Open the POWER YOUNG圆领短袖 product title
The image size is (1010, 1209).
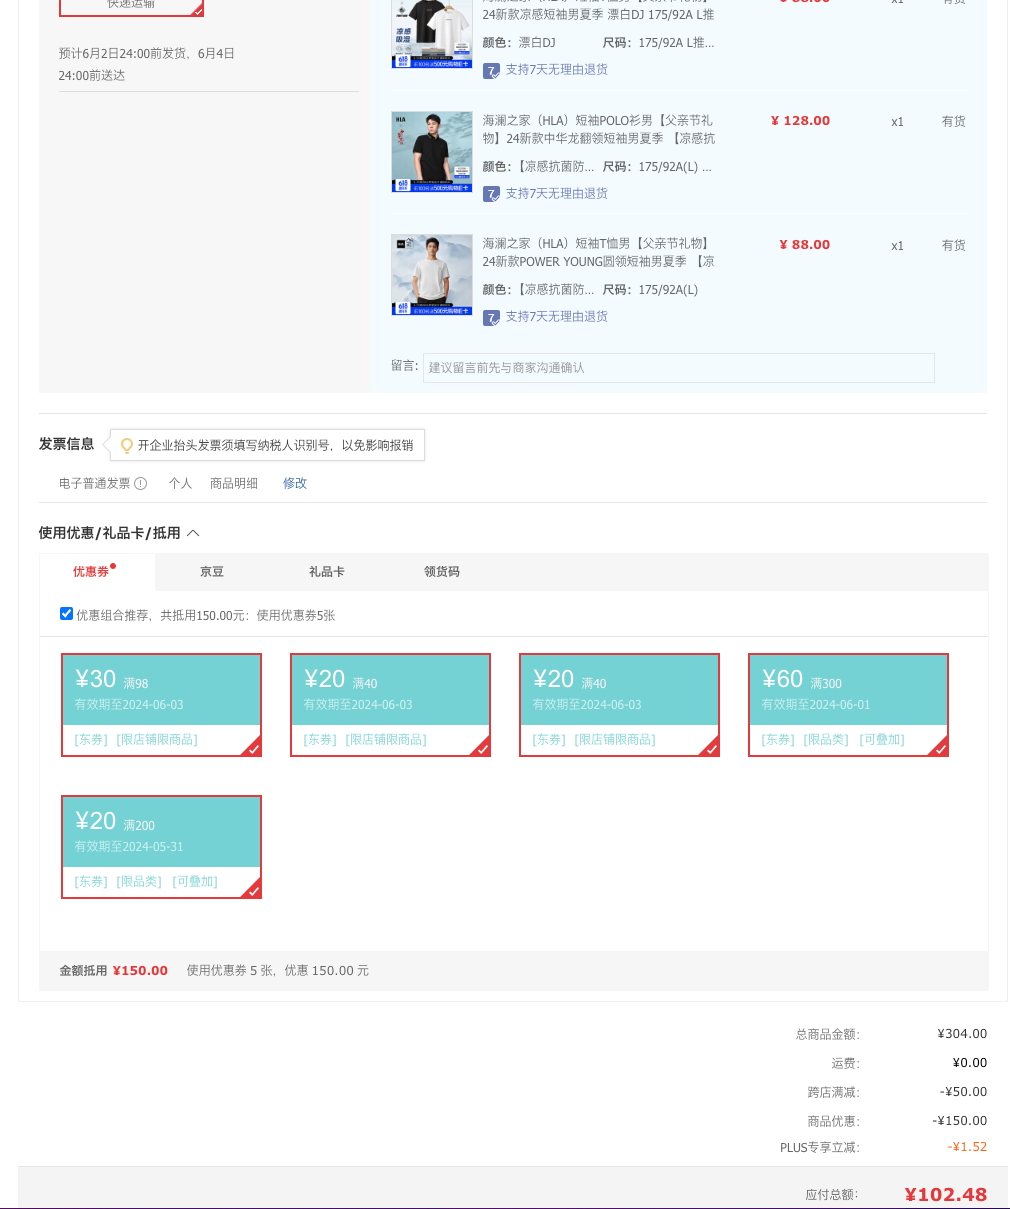click(598, 252)
